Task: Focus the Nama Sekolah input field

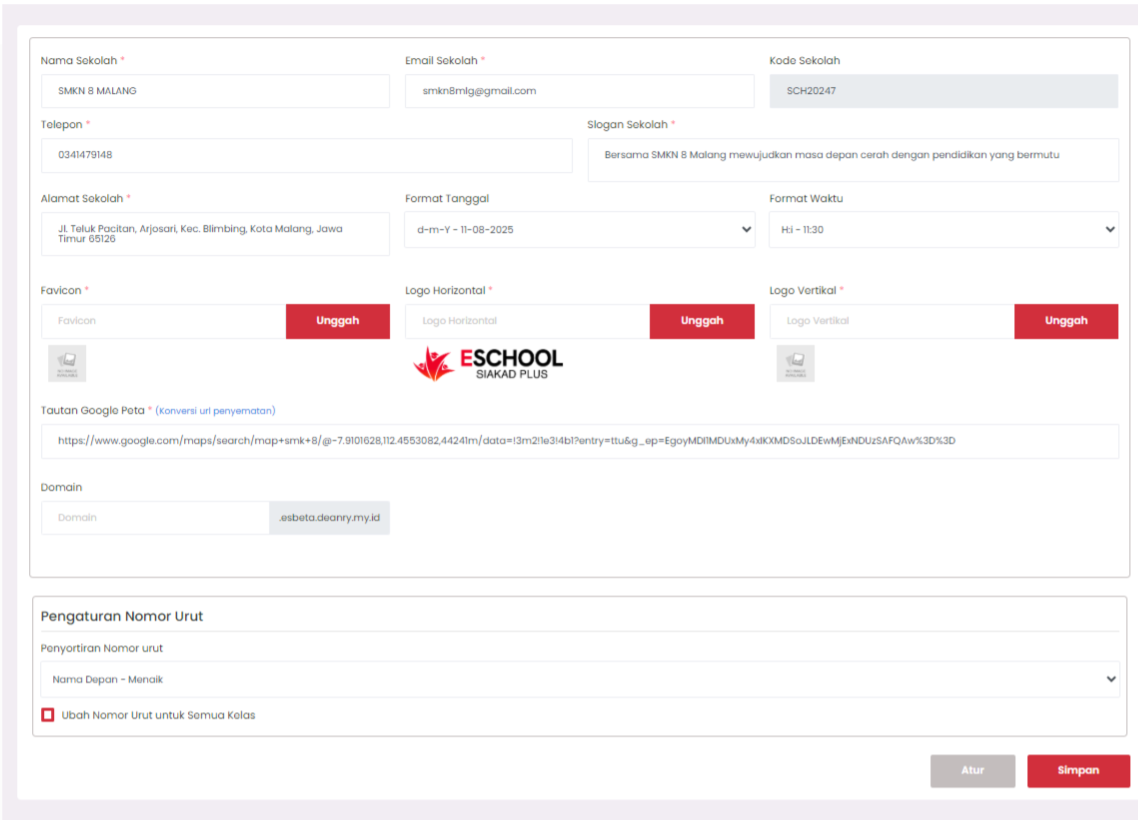Action: pyautogui.click(x=215, y=91)
